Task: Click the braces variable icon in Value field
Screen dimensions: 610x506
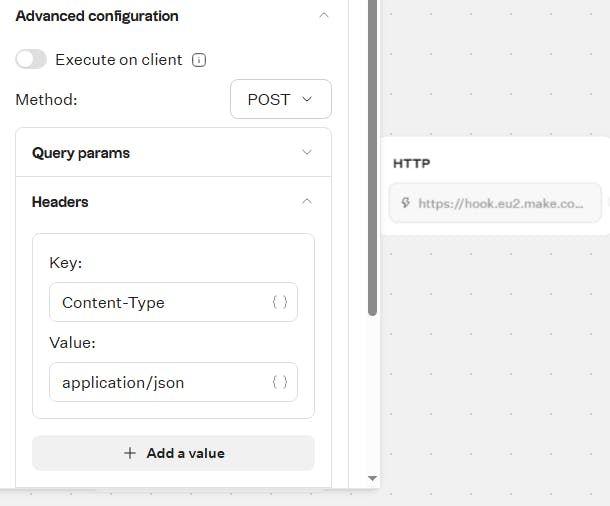Action: pyautogui.click(x=280, y=382)
